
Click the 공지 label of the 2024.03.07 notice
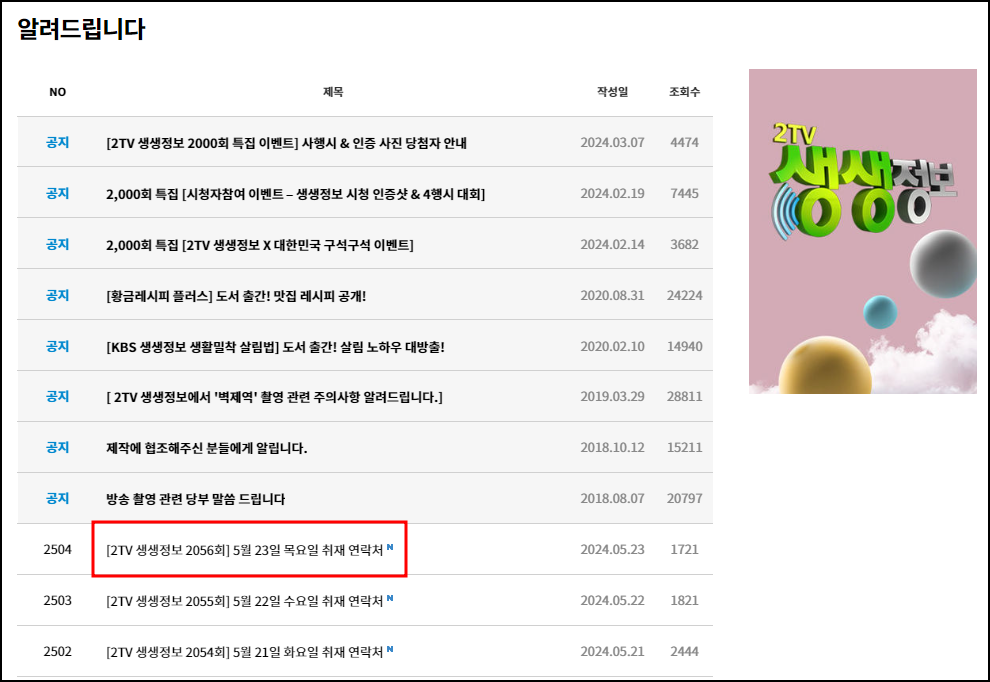pyautogui.click(x=57, y=143)
